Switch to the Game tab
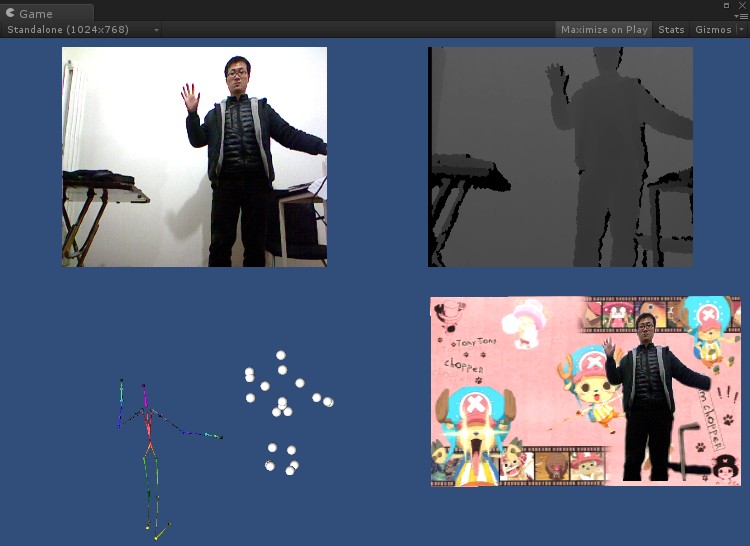Image resolution: width=750 pixels, height=546 pixels. click(x=46, y=13)
